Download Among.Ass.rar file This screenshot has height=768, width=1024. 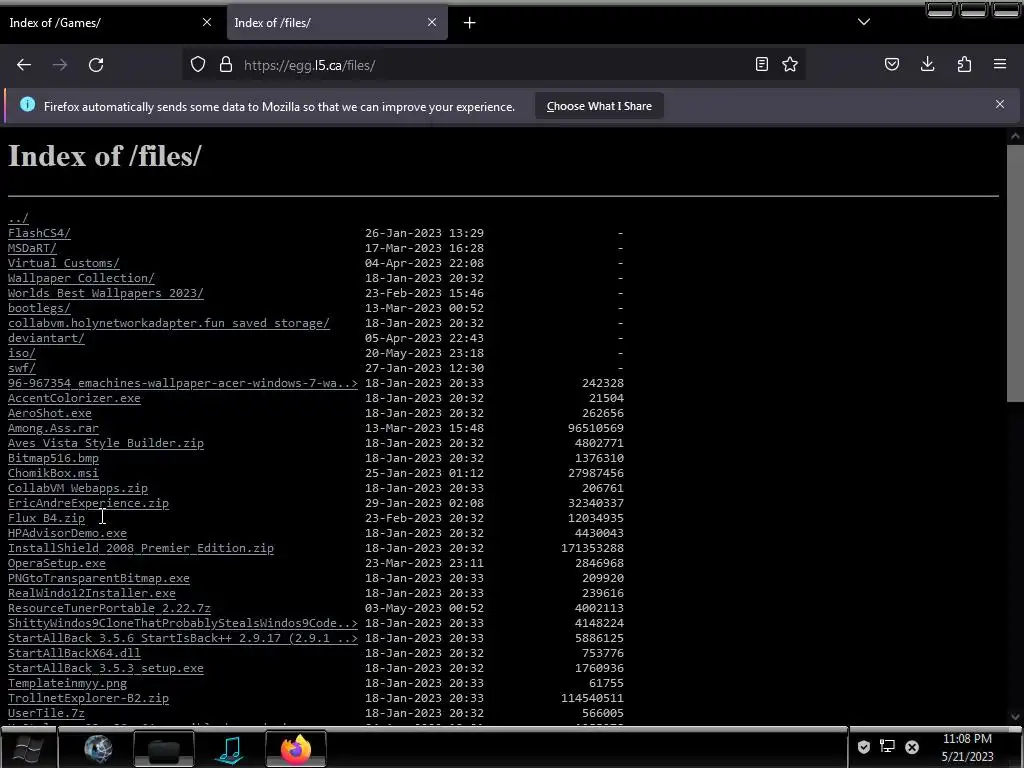[53, 428]
